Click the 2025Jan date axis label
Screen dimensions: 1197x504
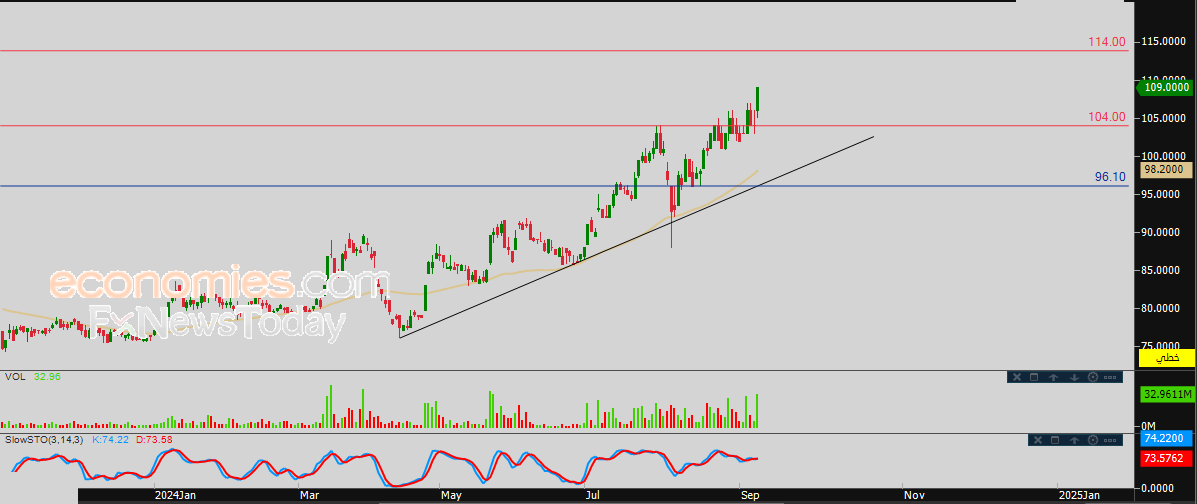(1079, 495)
